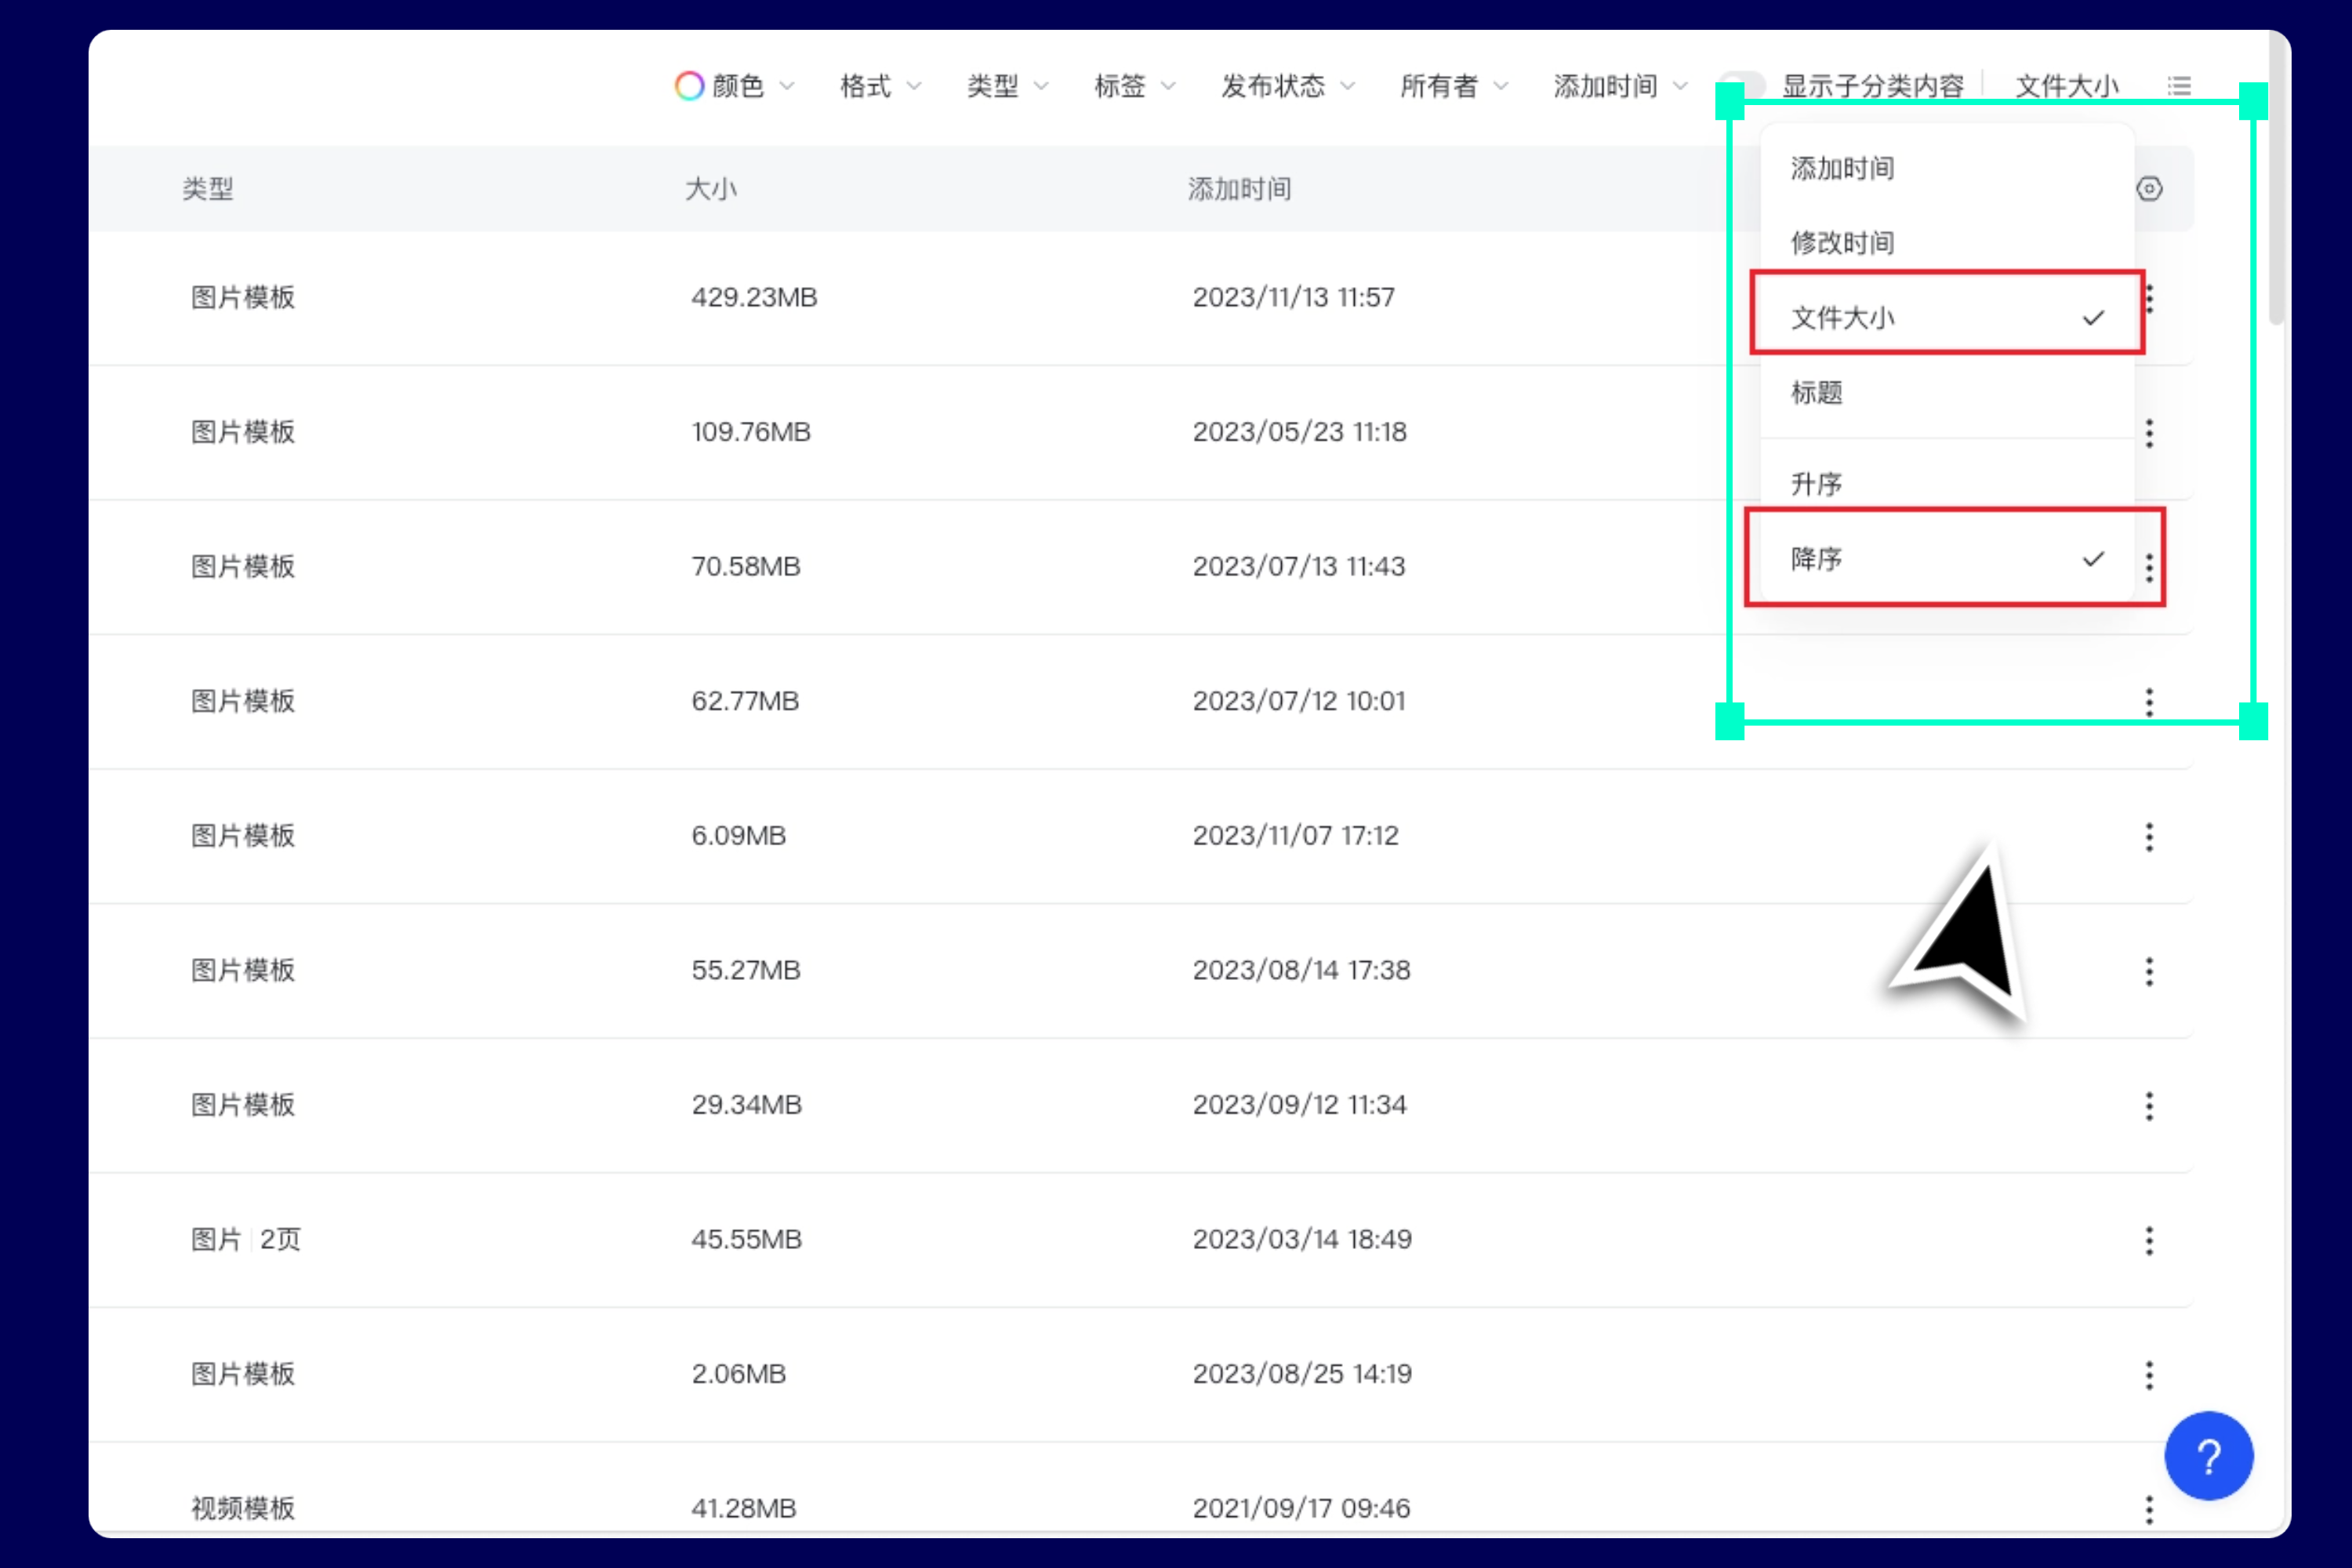Open more options for 6.09MB row
The height and width of the screenshot is (1568, 2352).
2149,837
